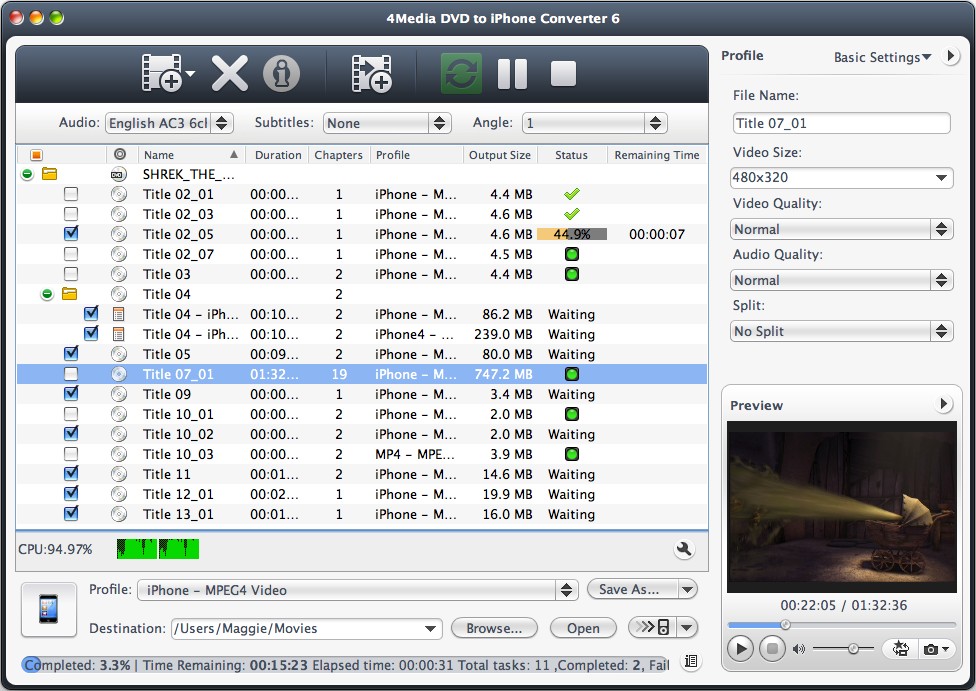Image resolution: width=976 pixels, height=691 pixels.
Task: Open the wrench settings icon beside CPU usage
Action: [x=684, y=549]
